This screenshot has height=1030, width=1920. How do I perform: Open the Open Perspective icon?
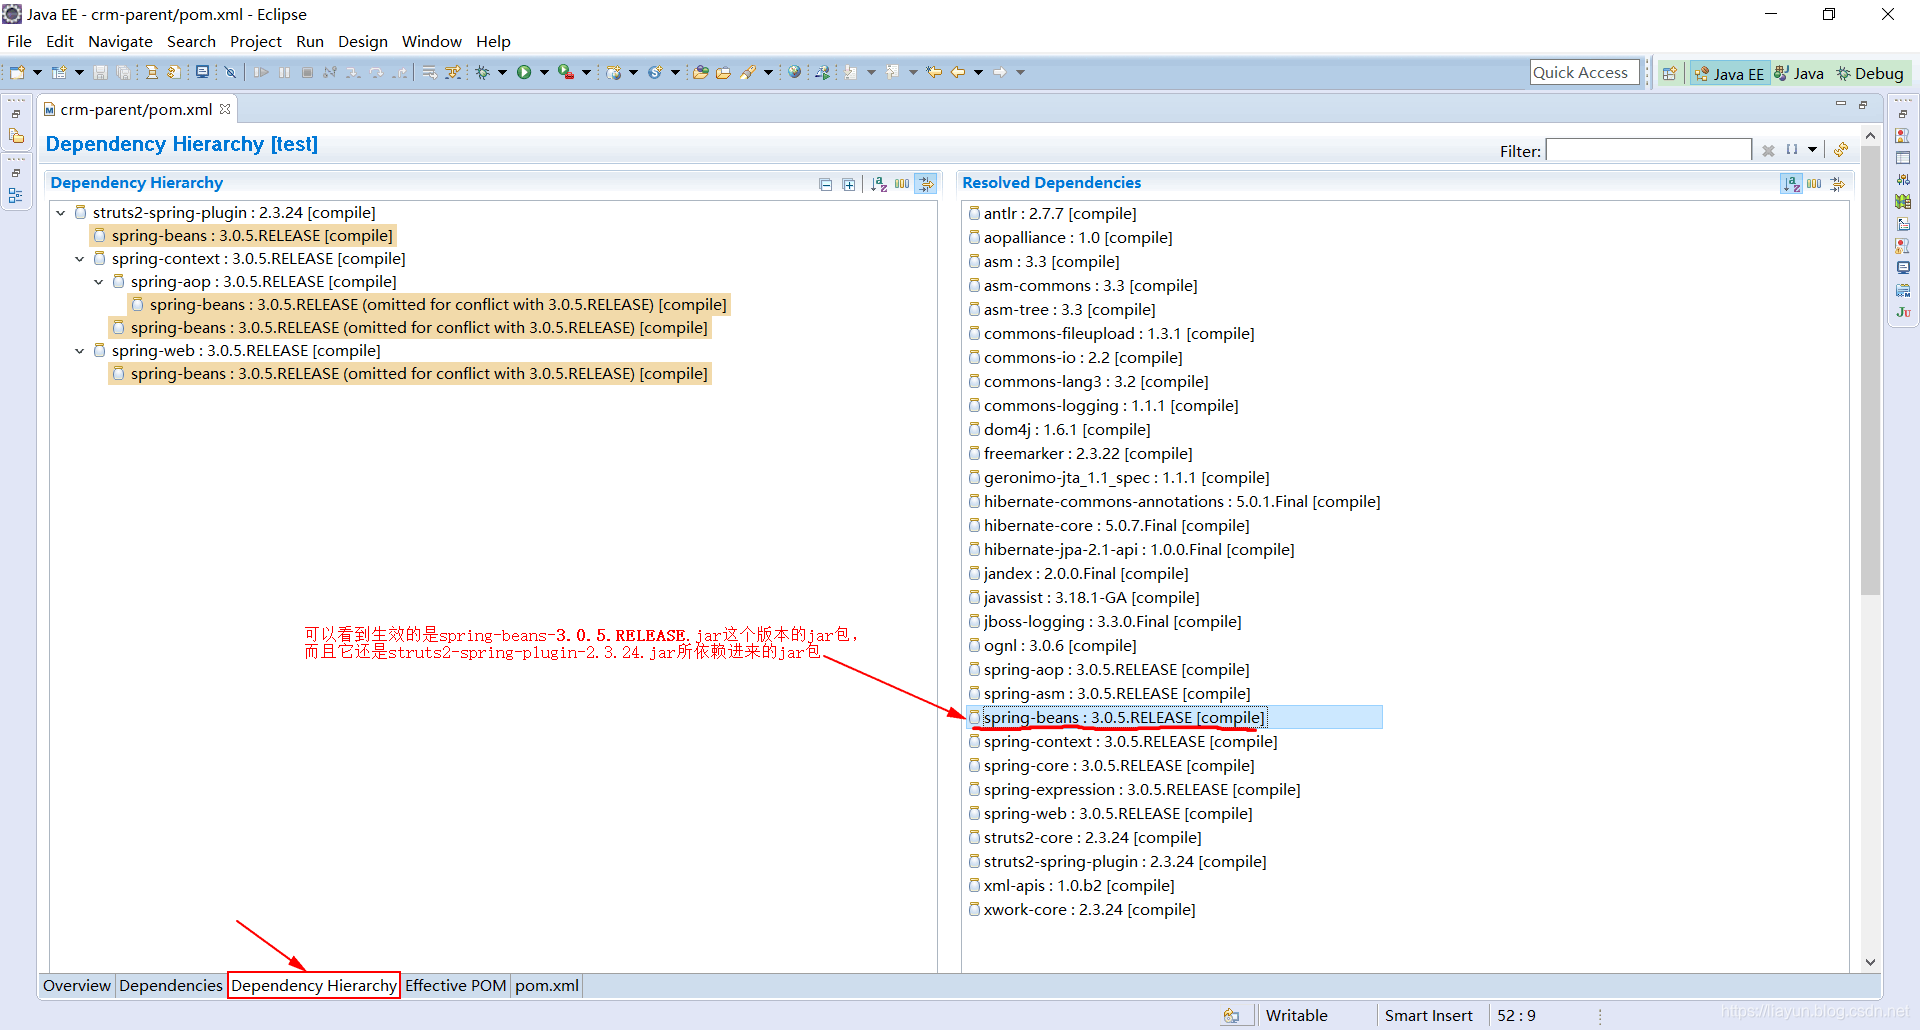point(1669,73)
